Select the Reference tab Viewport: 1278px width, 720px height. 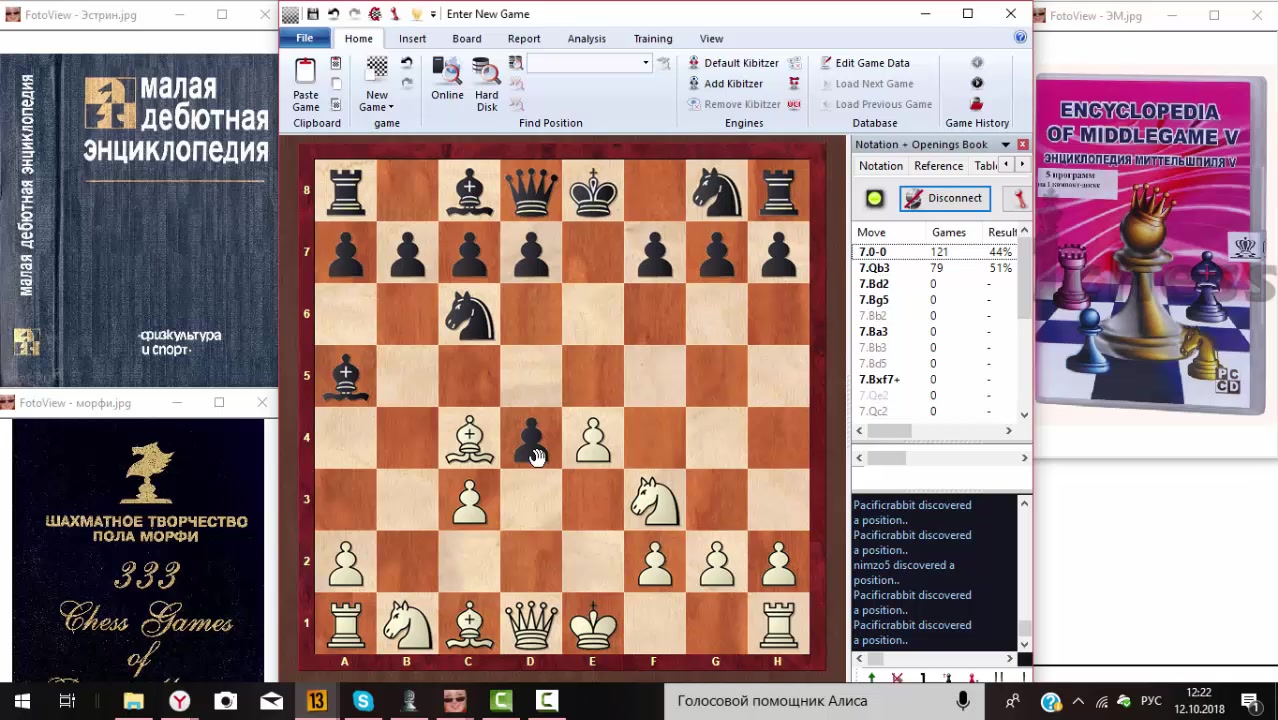point(939,166)
